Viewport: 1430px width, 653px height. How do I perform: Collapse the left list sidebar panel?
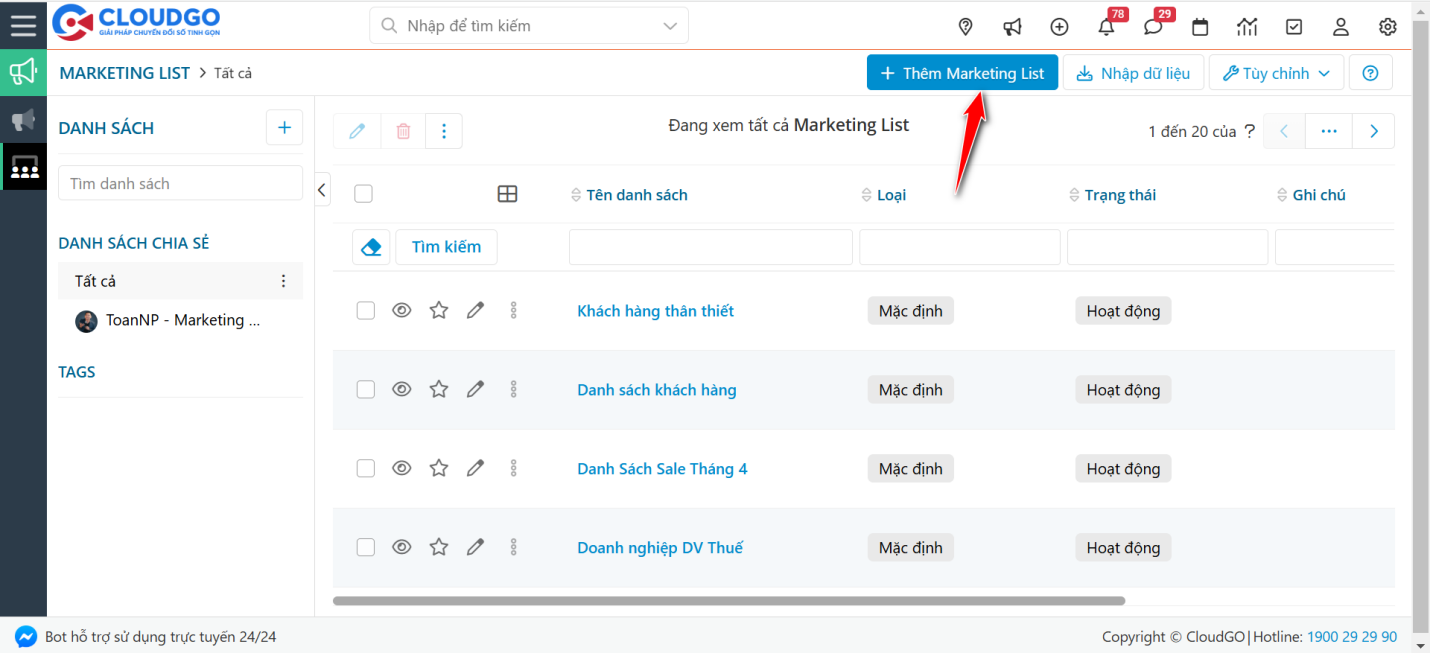tap(322, 189)
